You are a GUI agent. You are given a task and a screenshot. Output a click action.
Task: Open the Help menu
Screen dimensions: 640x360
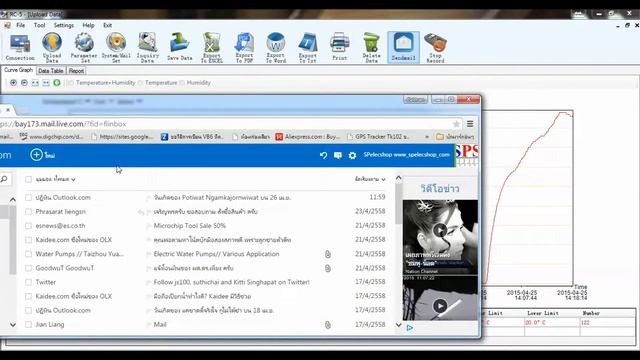pyautogui.click(x=88, y=25)
